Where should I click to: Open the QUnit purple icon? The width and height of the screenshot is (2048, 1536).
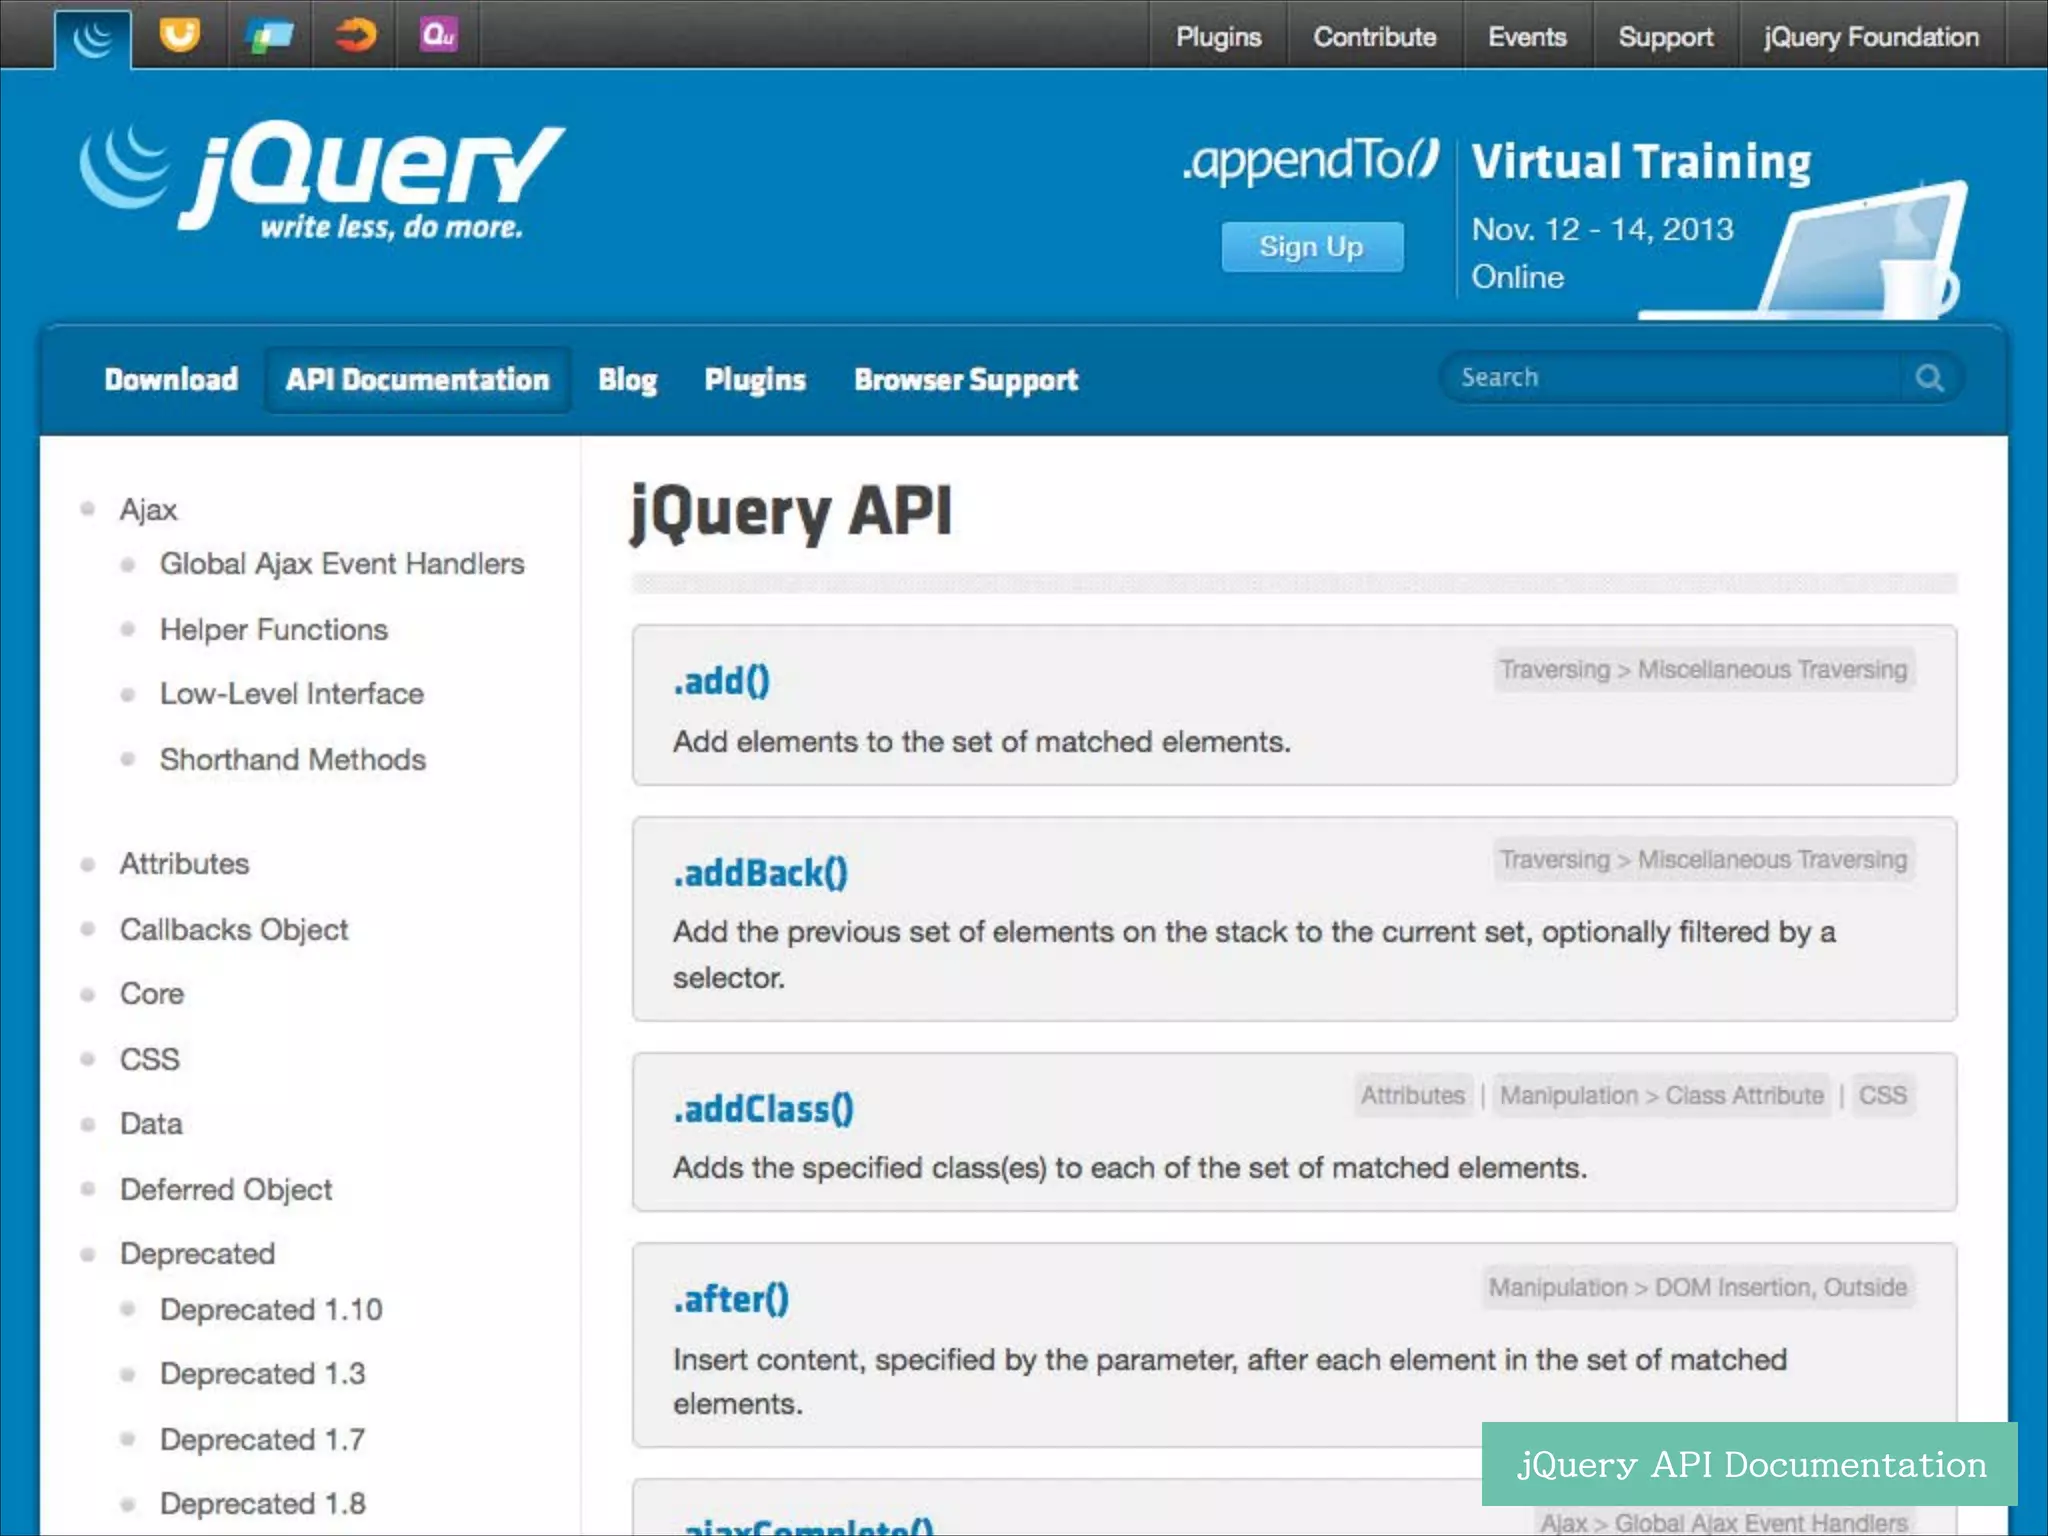(438, 35)
